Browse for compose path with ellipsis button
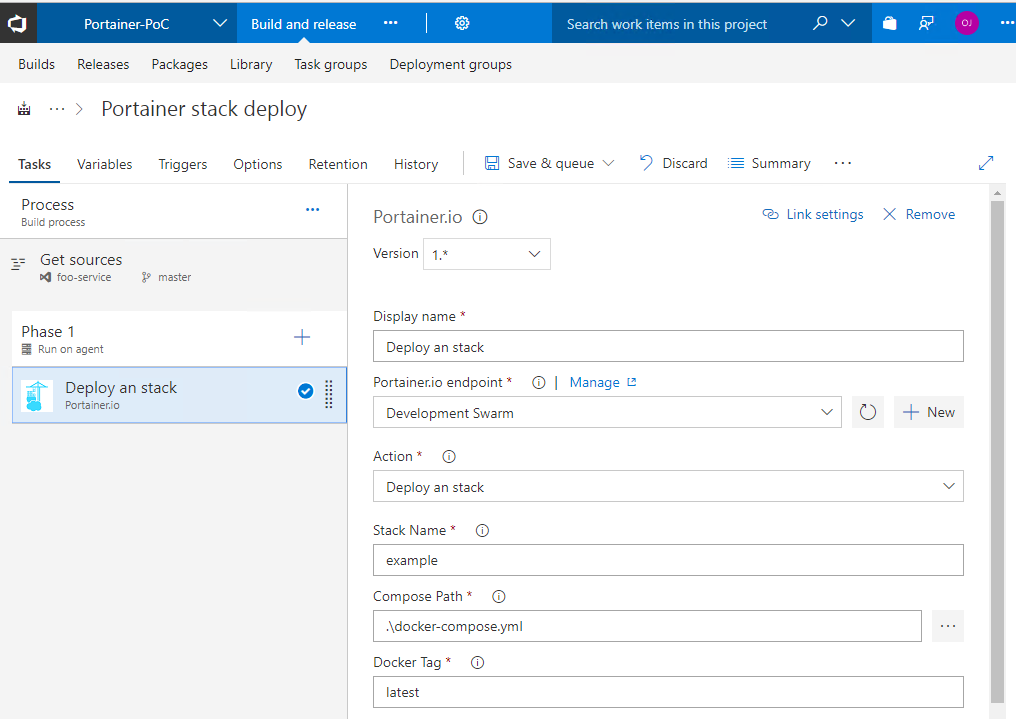This screenshot has width=1016, height=719. (x=947, y=626)
